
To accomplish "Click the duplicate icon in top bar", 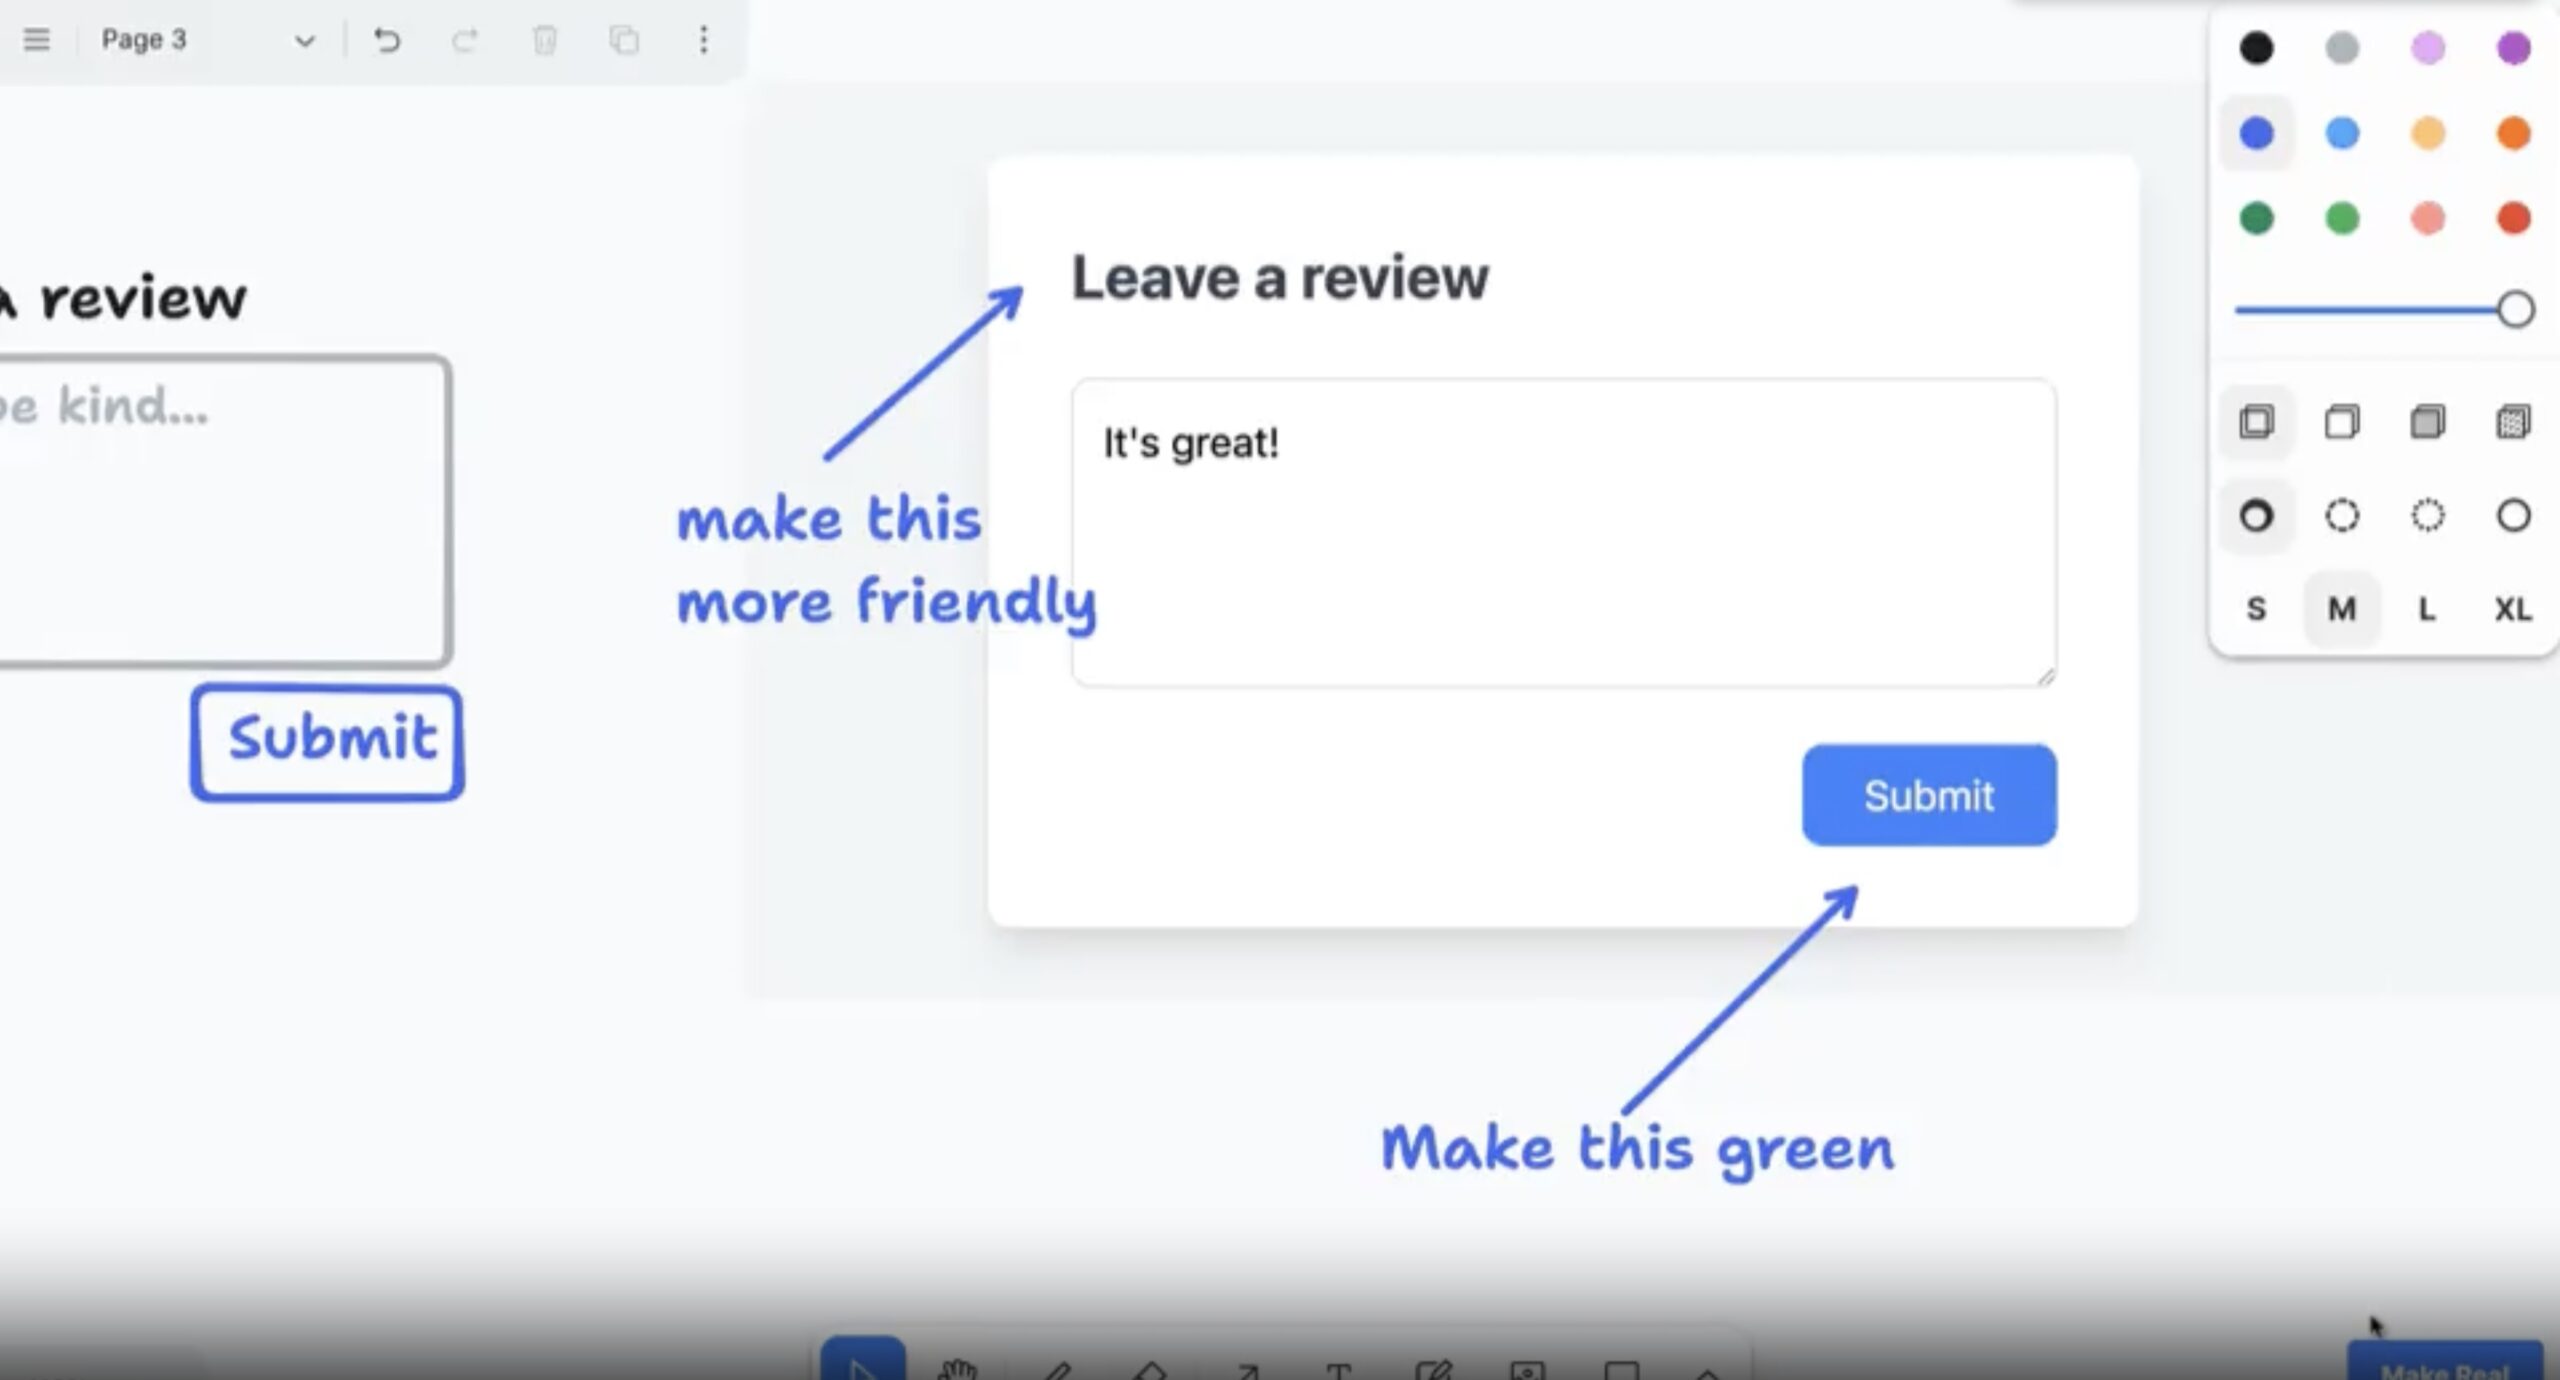I will (624, 40).
